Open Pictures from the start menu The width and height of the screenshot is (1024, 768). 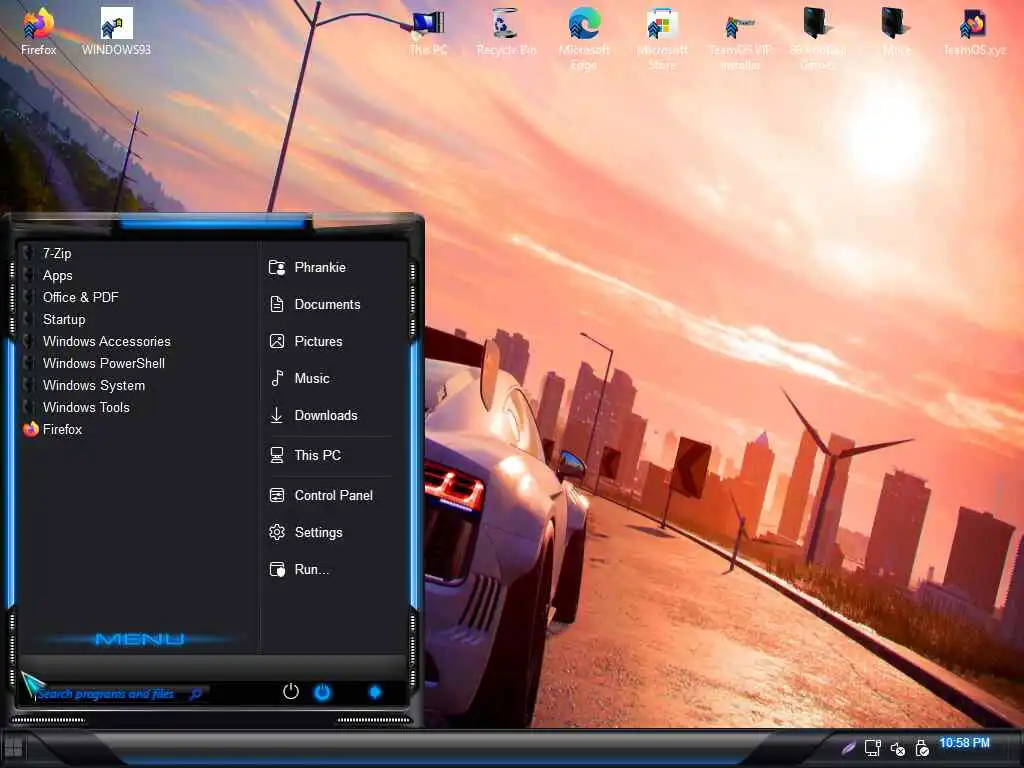point(330,341)
